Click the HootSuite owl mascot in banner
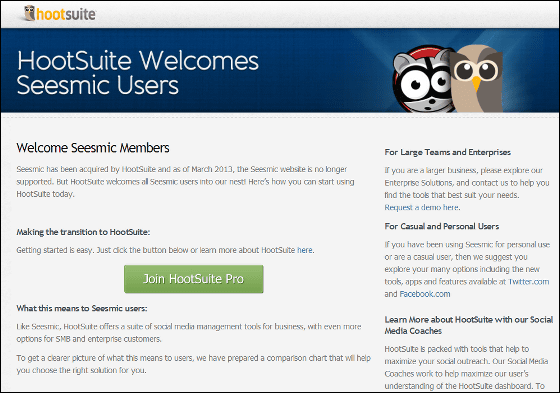 (x=477, y=79)
